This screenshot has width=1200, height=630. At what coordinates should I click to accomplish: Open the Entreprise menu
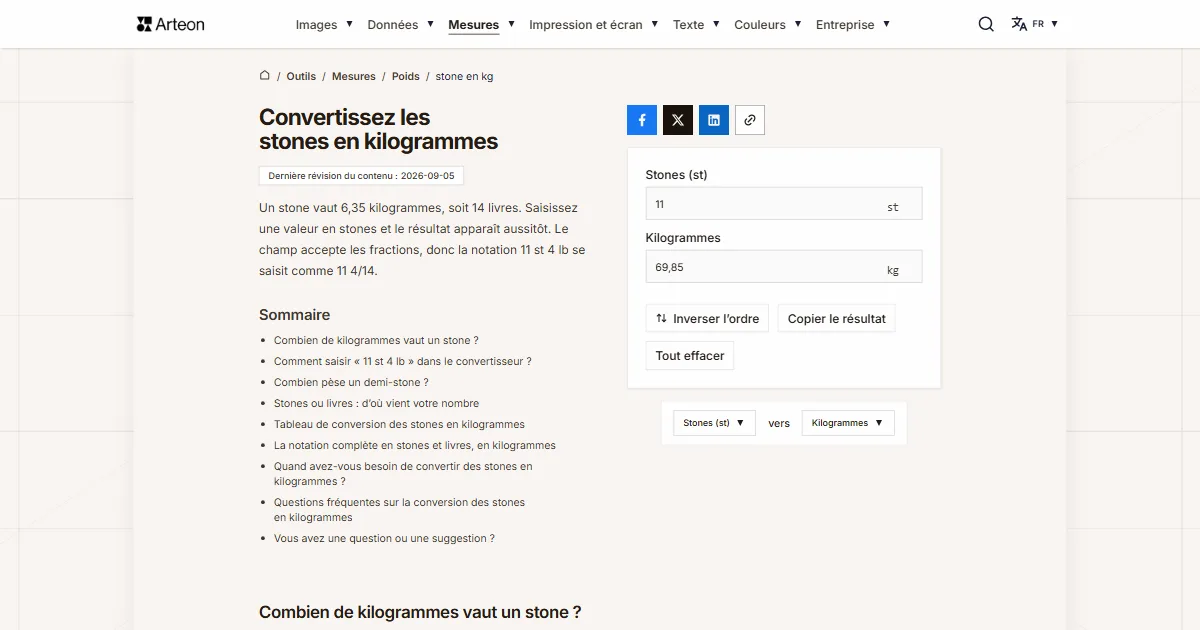click(x=853, y=24)
